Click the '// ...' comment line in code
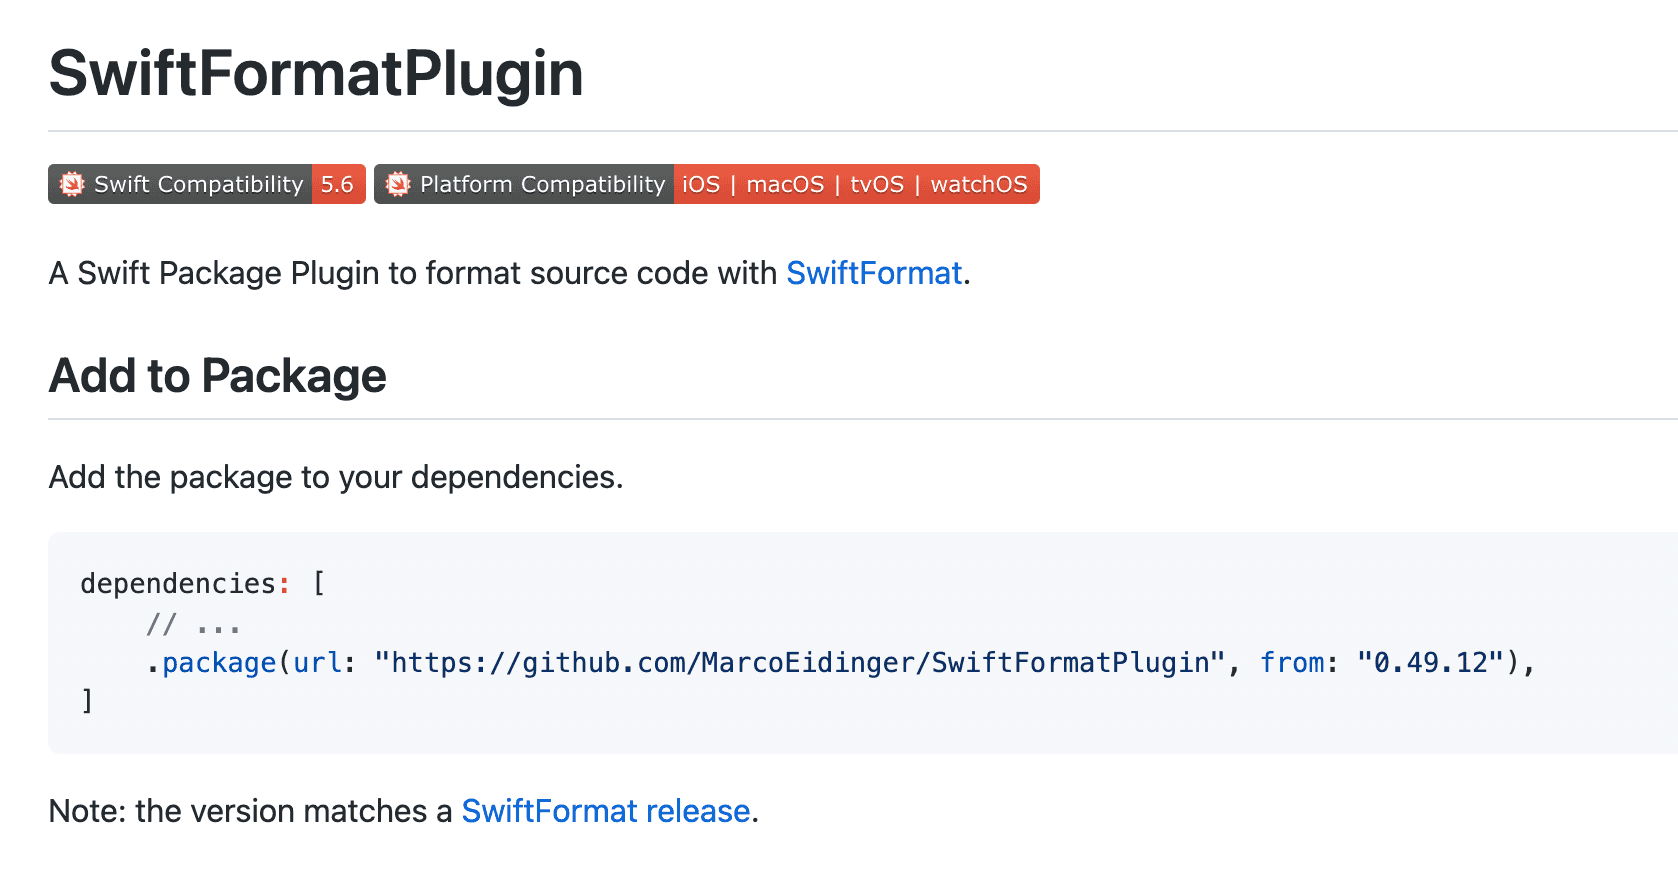The width and height of the screenshot is (1678, 880). [193, 625]
